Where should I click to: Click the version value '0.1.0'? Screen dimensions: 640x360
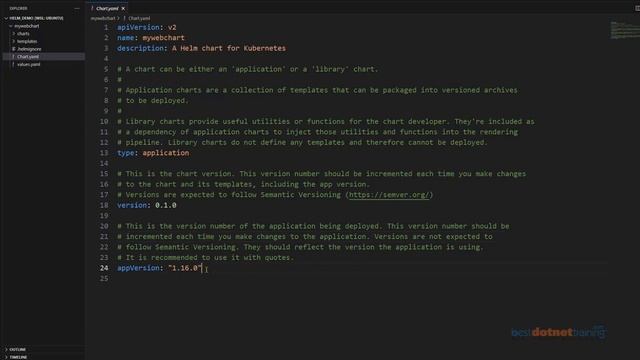tap(166, 205)
